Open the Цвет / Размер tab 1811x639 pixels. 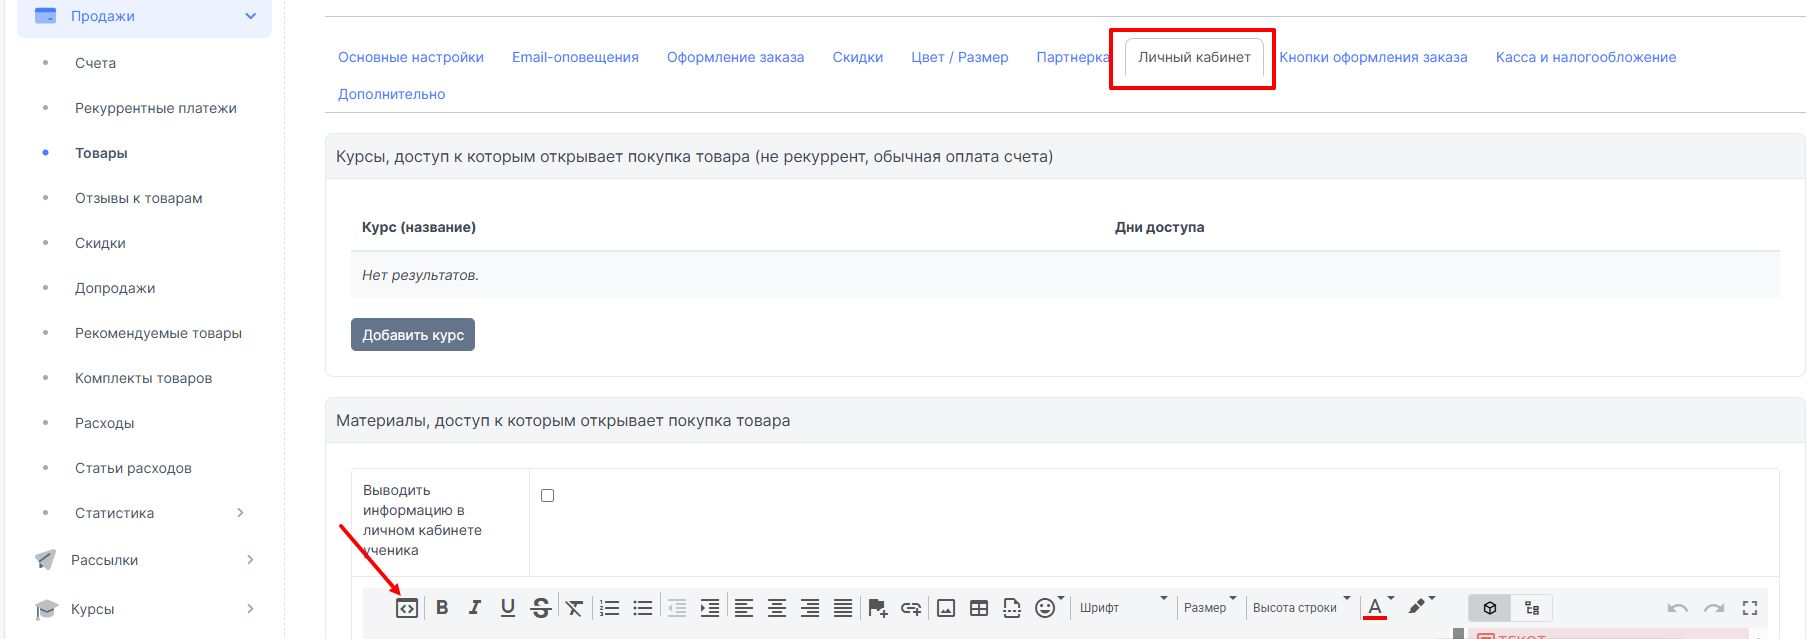pos(960,57)
